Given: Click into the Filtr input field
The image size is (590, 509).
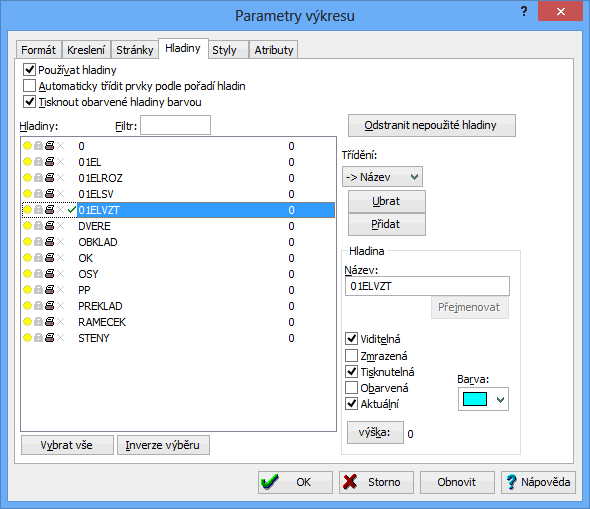Looking at the screenshot, I should (175, 125).
